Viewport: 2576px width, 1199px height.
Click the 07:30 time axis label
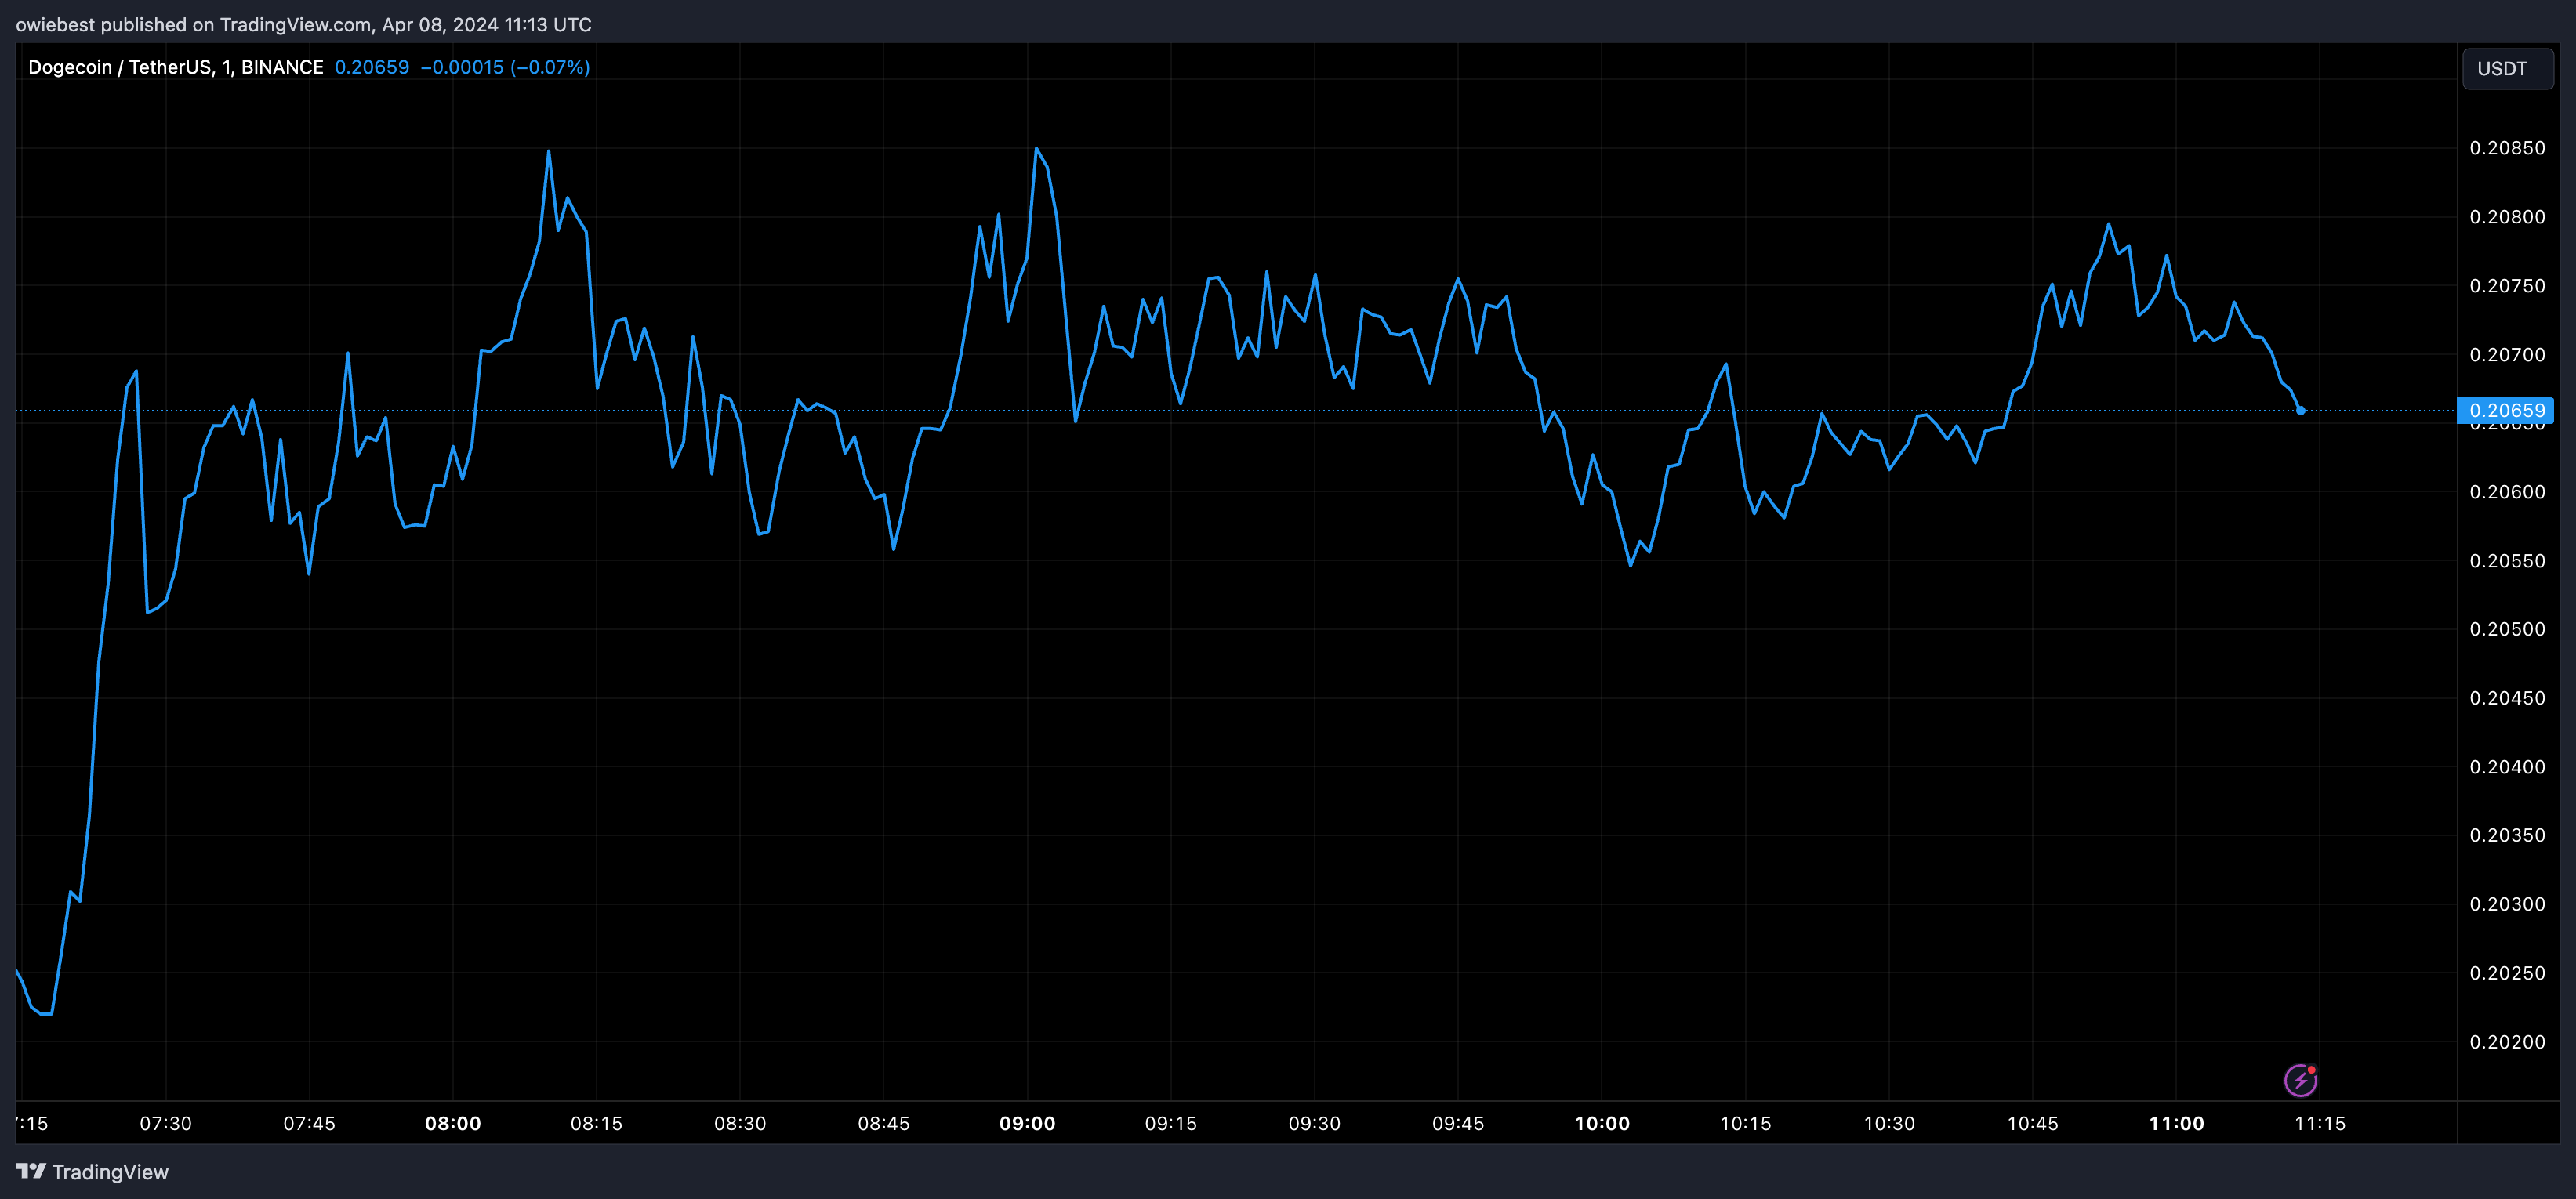[x=166, y=1123]
